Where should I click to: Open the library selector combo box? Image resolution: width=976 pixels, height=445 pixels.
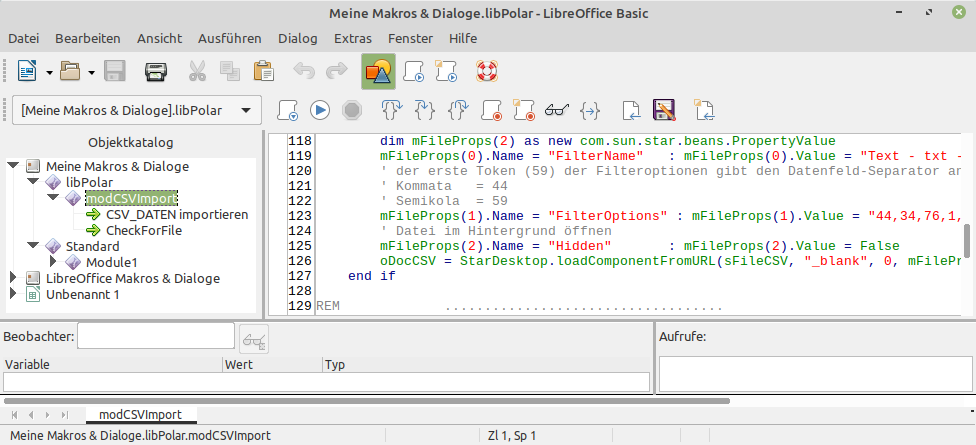click(x=136, y=111)
